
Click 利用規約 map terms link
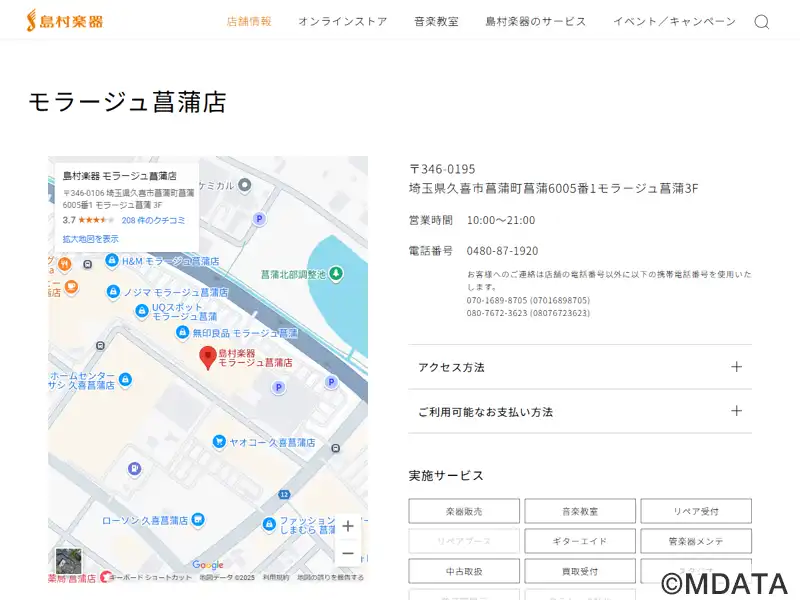point(276,578)
